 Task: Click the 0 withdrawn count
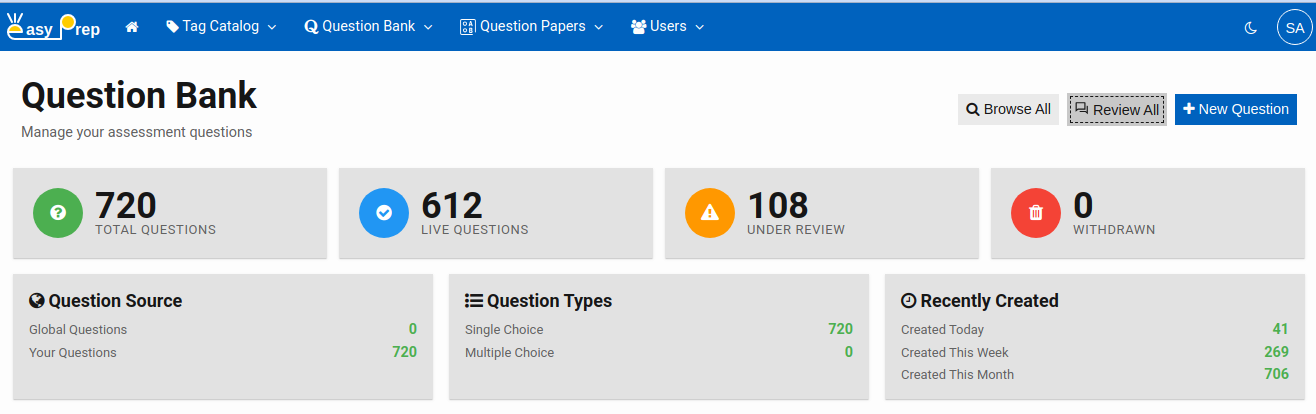click(x=1083, y=205)
